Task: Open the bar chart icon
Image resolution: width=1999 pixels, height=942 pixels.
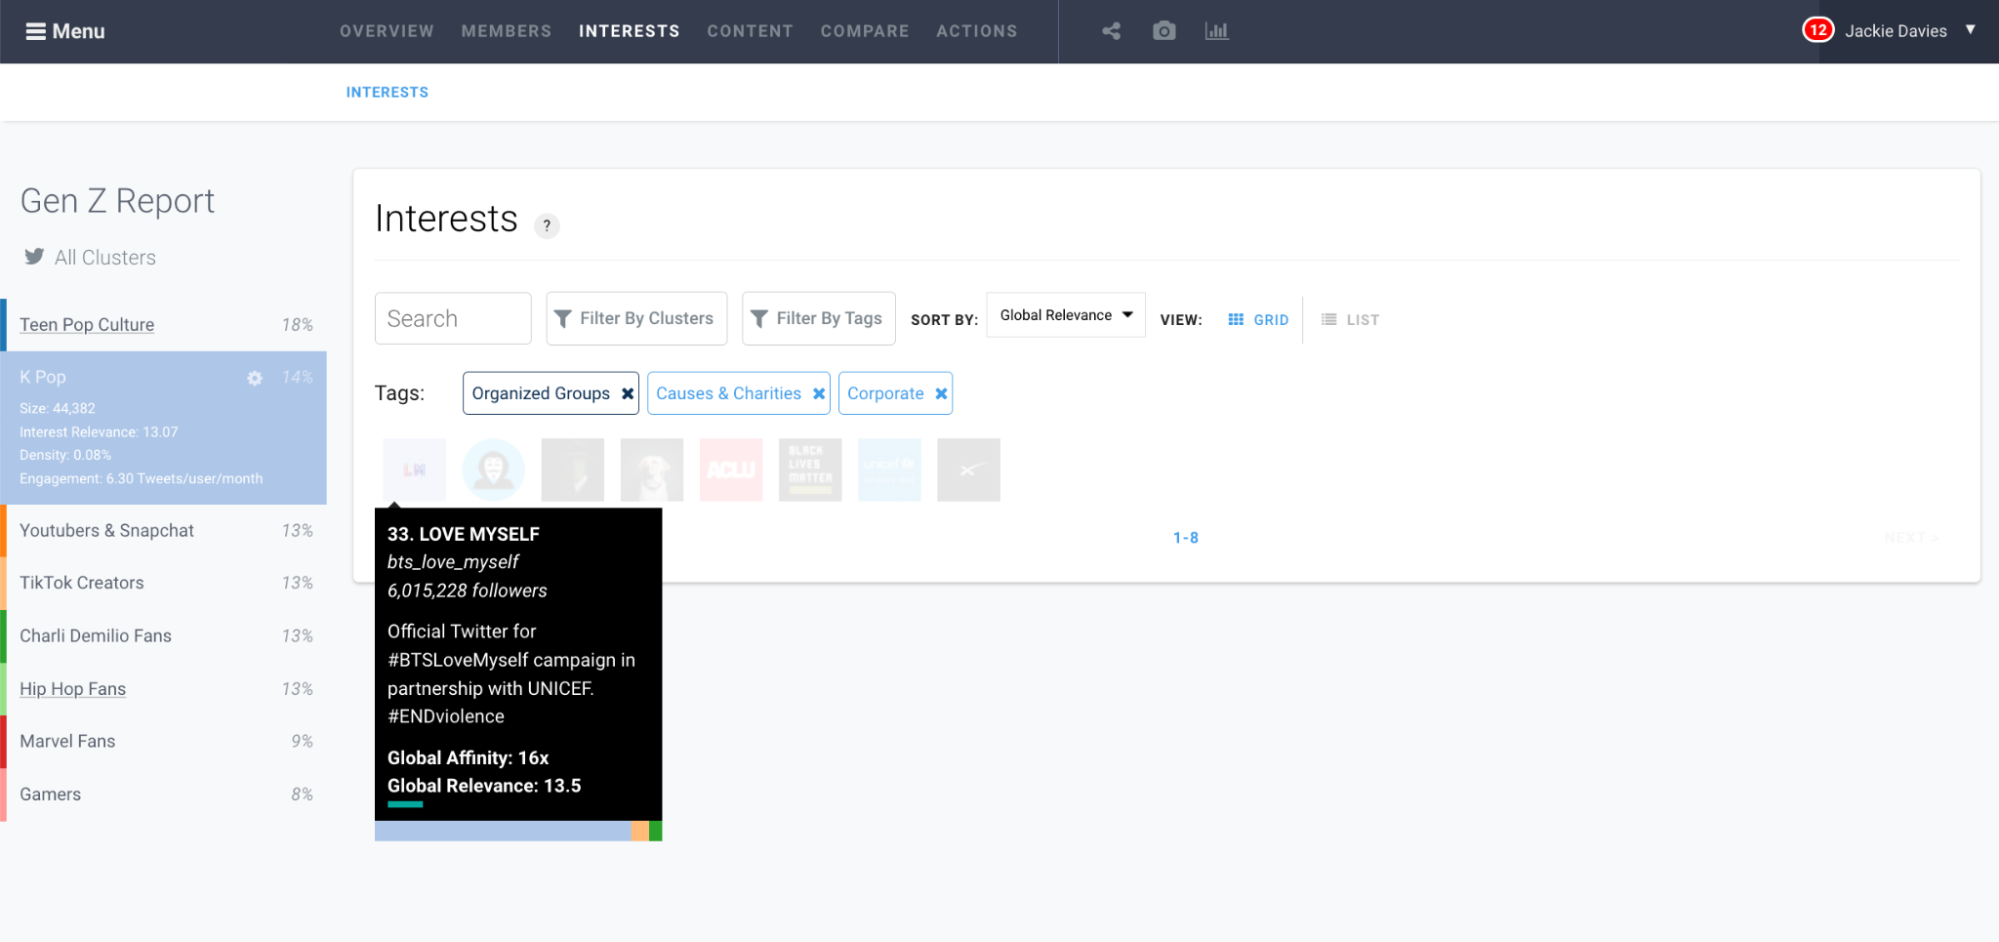Action: tap(1217, 31)
